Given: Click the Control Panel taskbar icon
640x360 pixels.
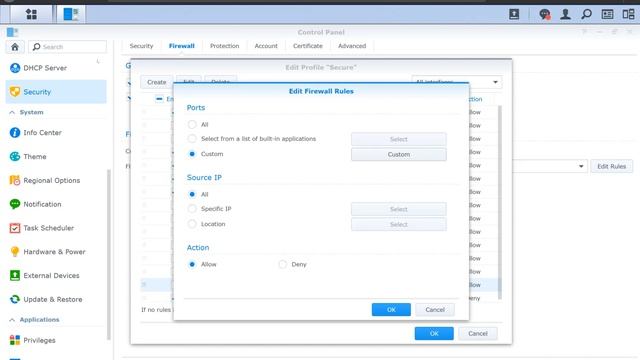Looking at the screenshot, I should point(71,14).
